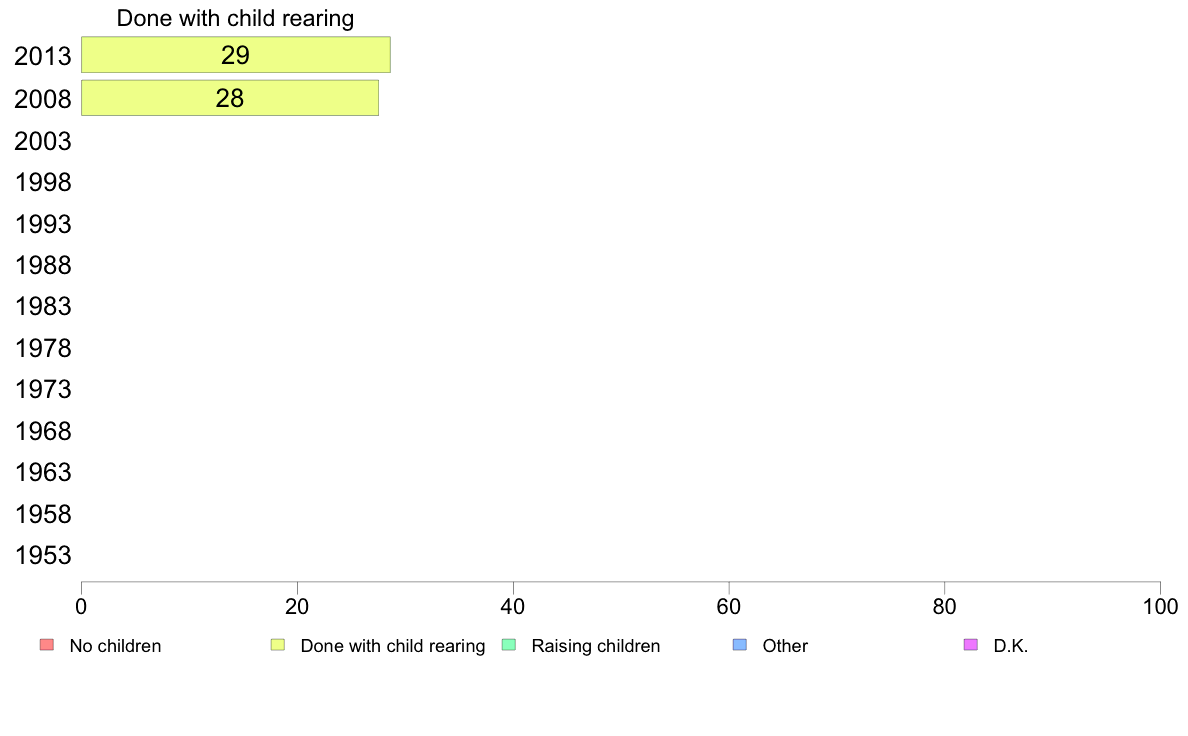
Task: Click the 'Other' legend label
Action: click(785, 646)
